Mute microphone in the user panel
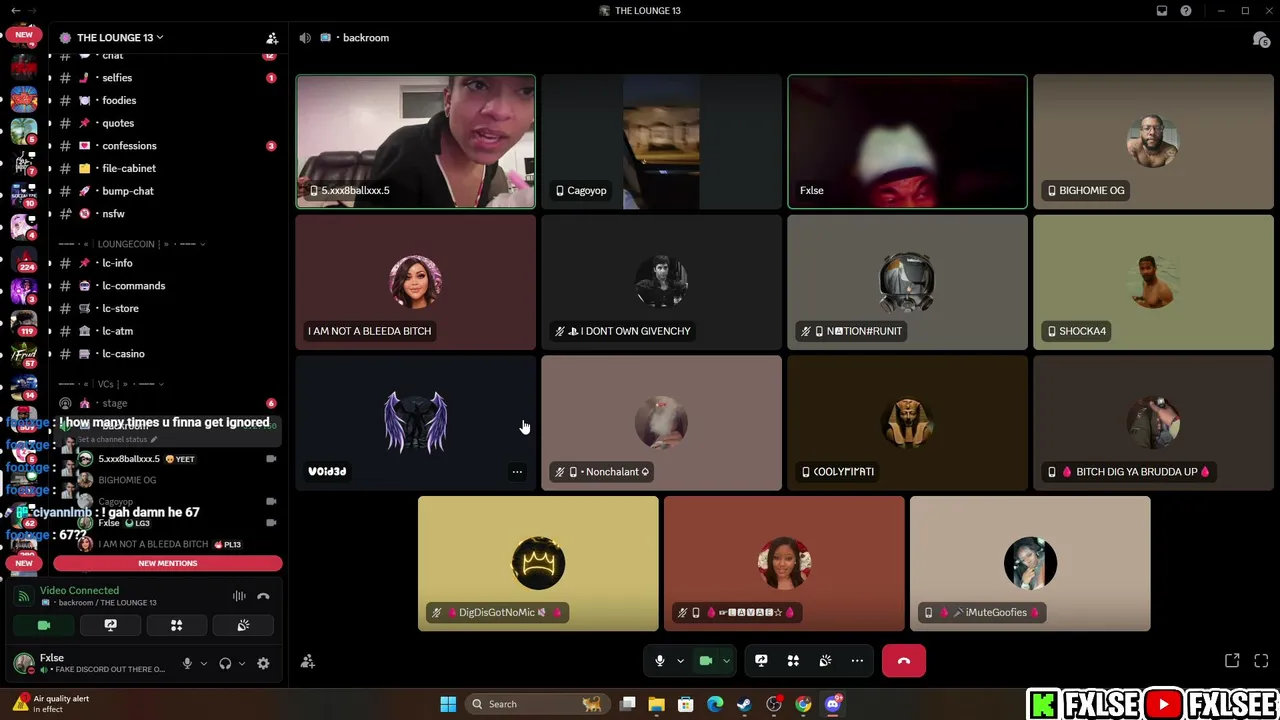 187,663
